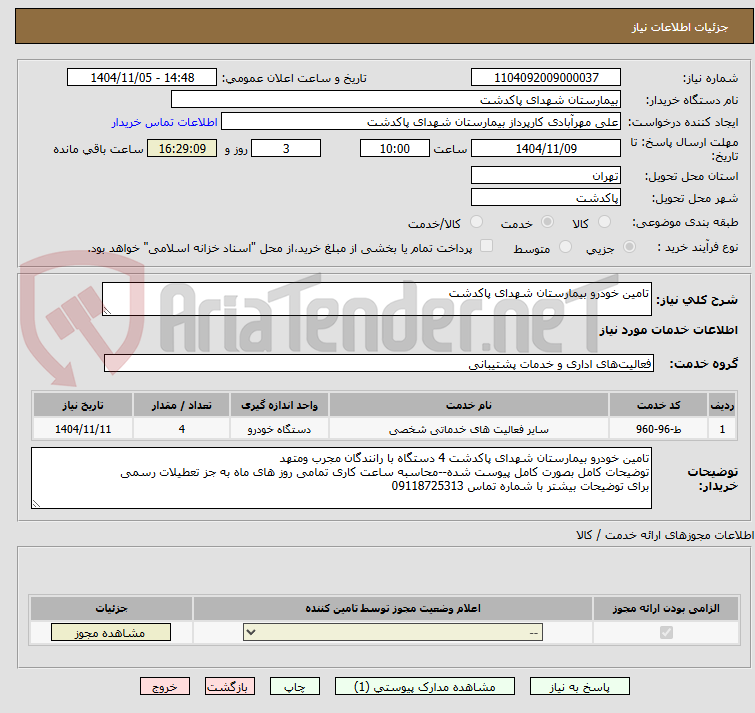Click the days remaining field showing 3
Viewport: 755px width, 713px height.
coord(286,148)
